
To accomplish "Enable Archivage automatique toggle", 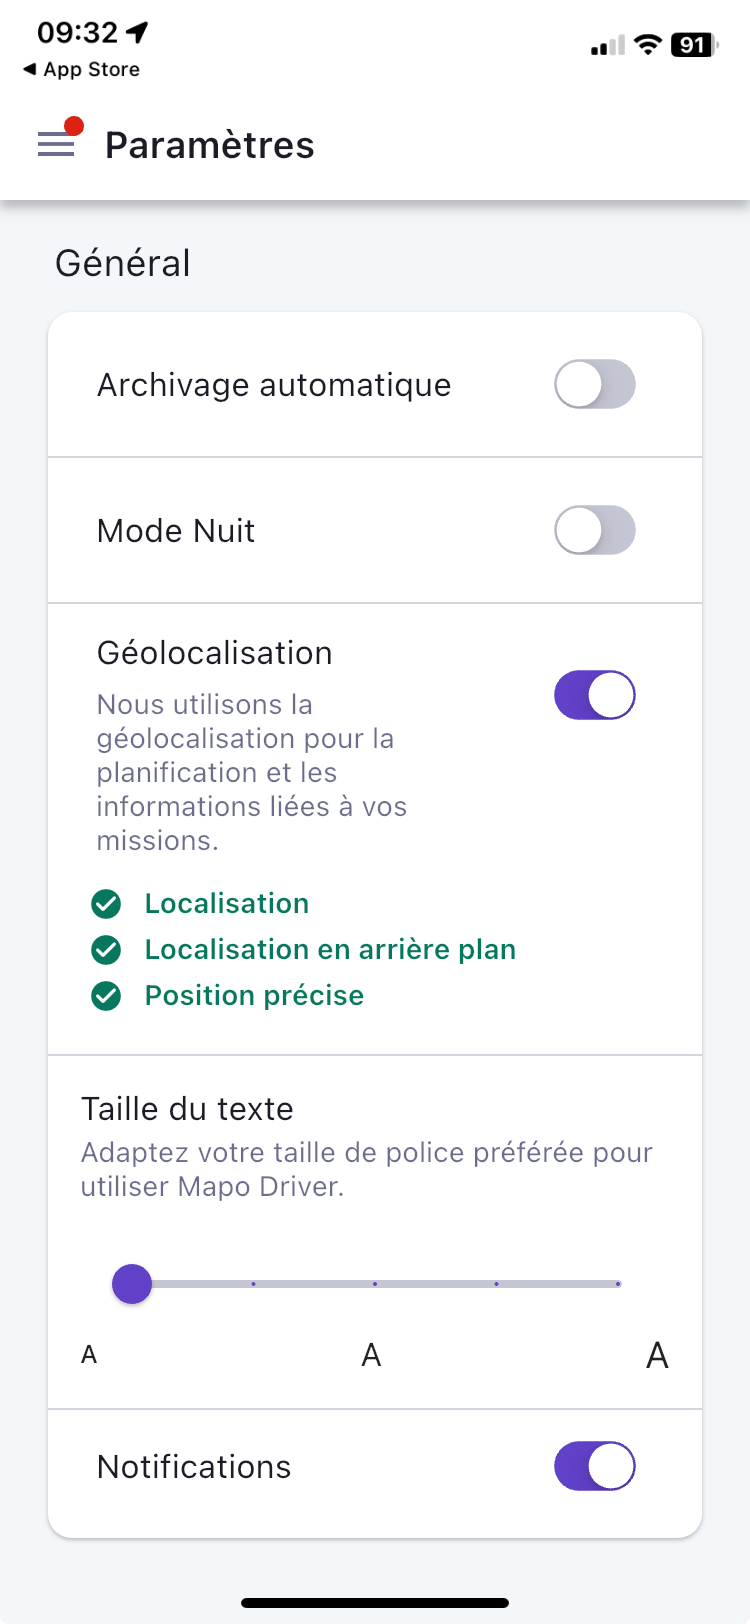I will coord(595,384).
